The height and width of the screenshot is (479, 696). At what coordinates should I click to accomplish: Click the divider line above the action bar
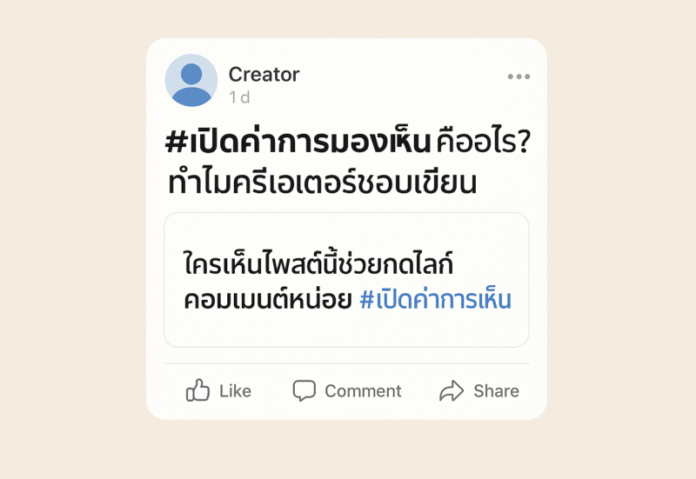point(346,364)
